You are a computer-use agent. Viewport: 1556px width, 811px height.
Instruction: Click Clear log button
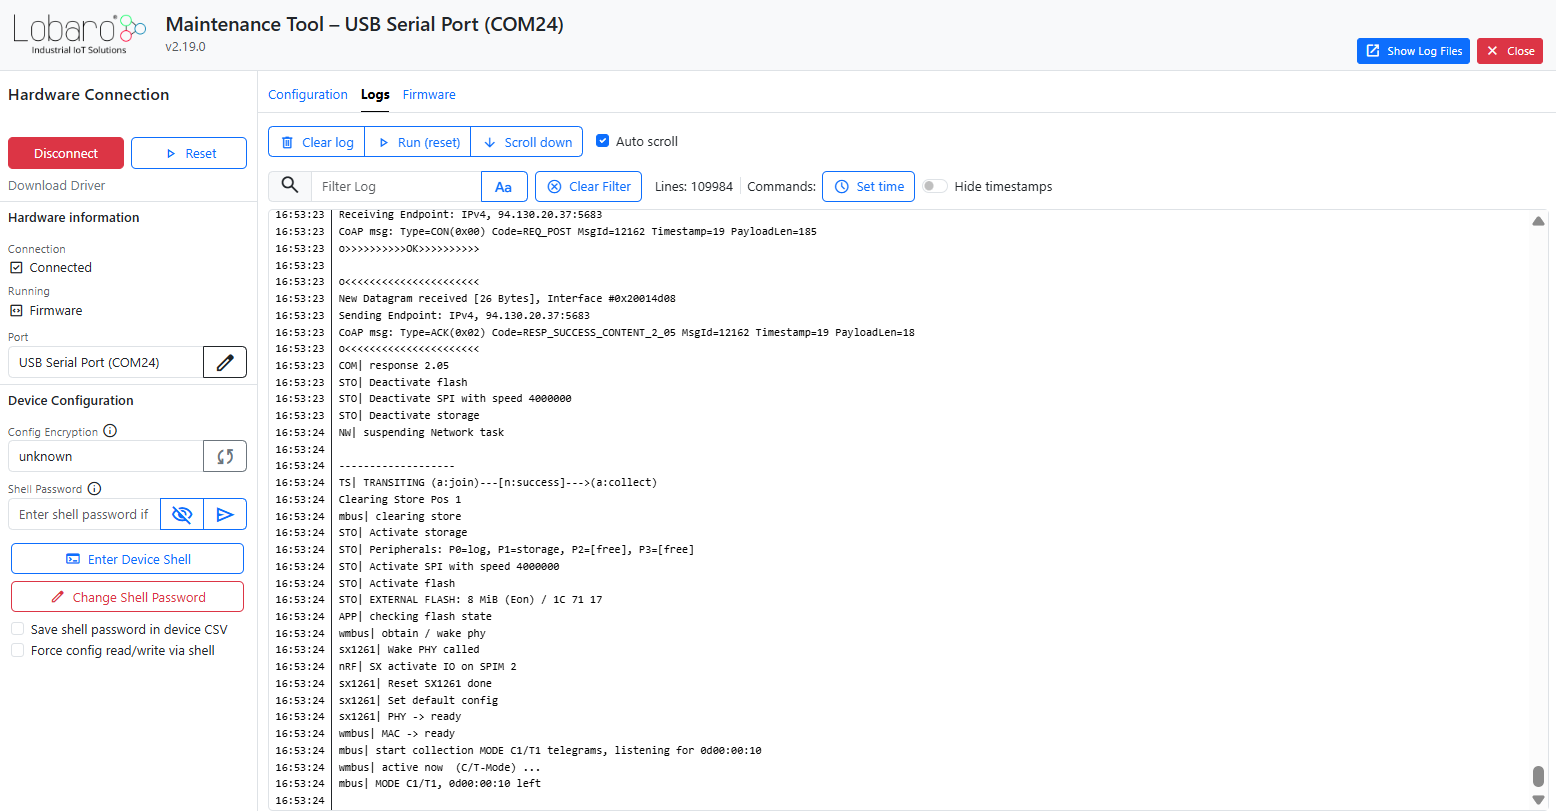pyautogui.click(x=317, y=142)
